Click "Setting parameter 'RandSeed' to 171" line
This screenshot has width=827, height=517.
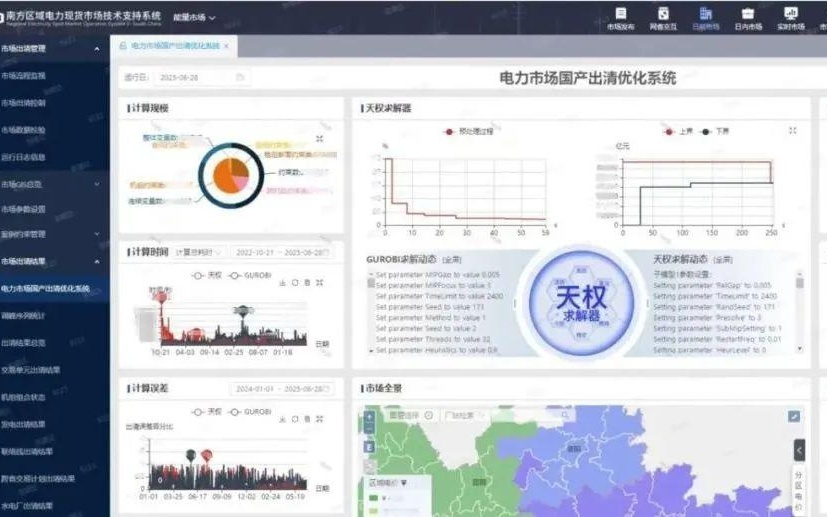pyautogui.click(x=716, y=307)
